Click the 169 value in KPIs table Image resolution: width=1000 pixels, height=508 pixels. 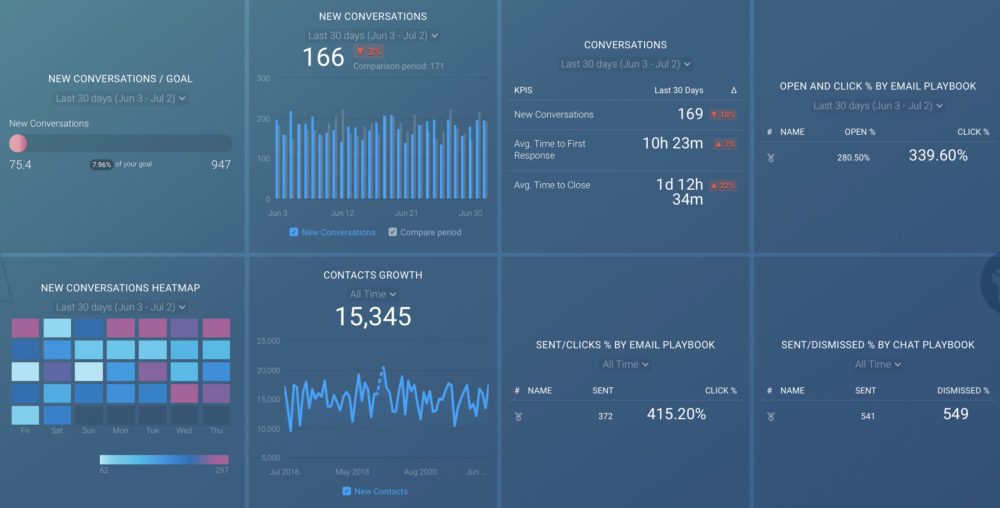pyautogui.click(x=690, y=114)
